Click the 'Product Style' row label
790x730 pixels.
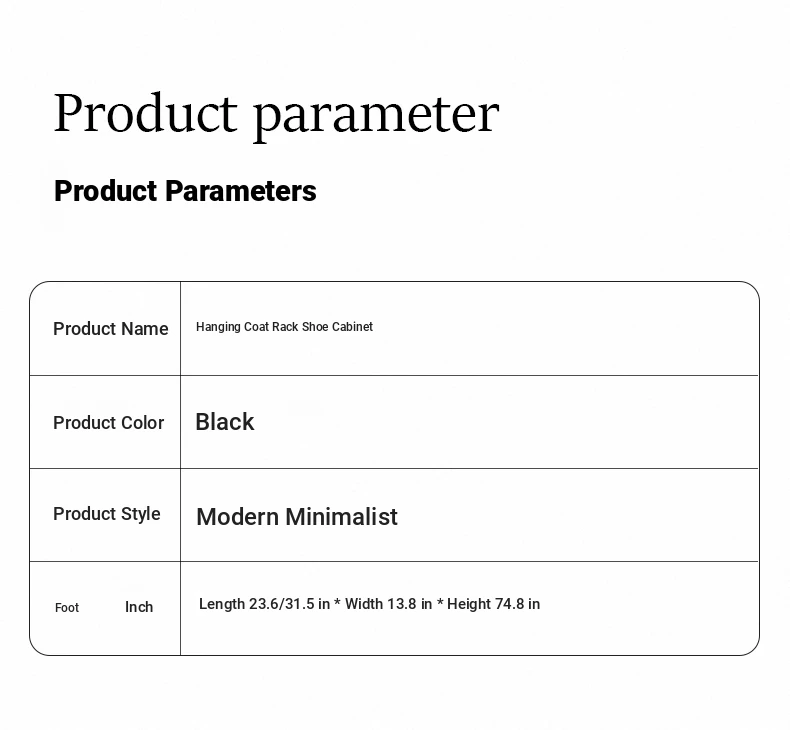pos(107,514)
